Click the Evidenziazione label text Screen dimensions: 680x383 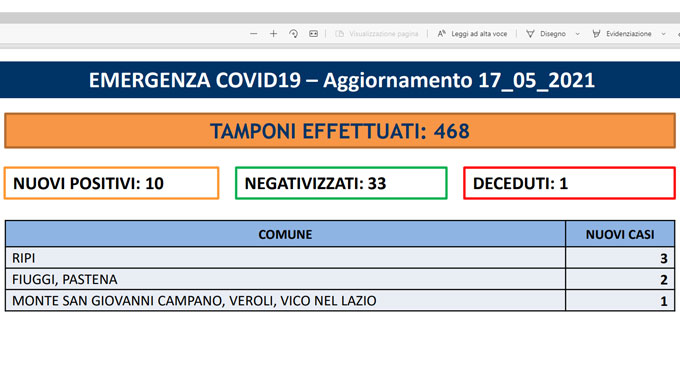click(628, 34)
